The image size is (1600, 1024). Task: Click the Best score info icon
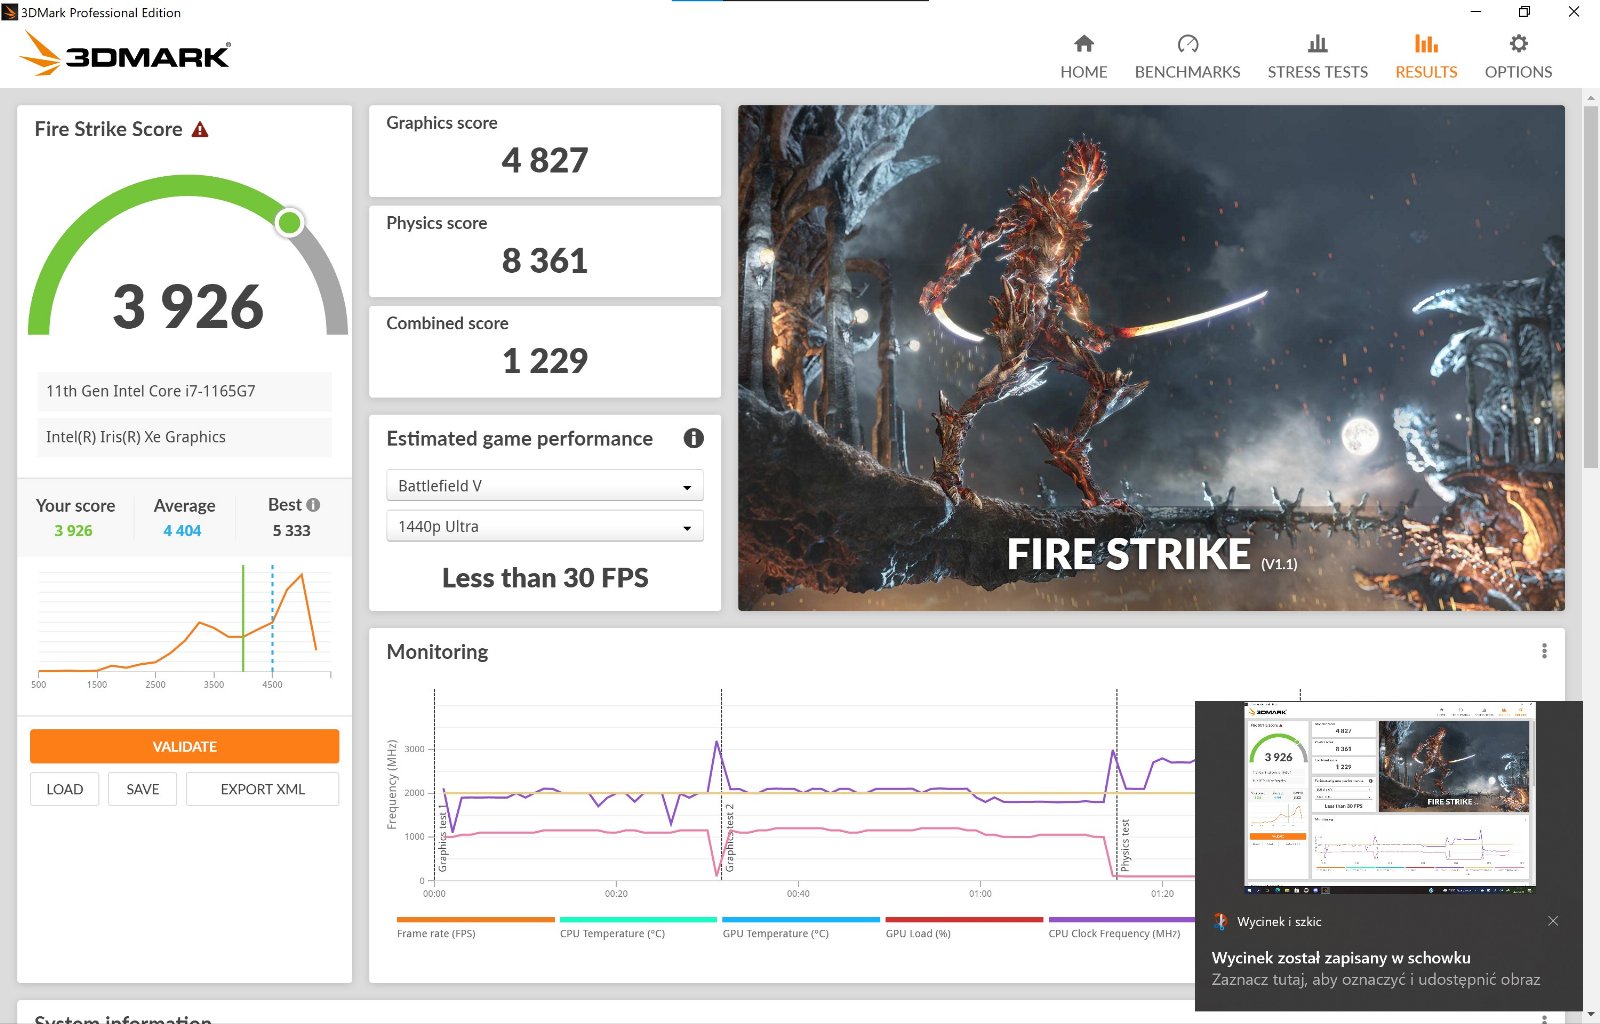pos(313,505)
